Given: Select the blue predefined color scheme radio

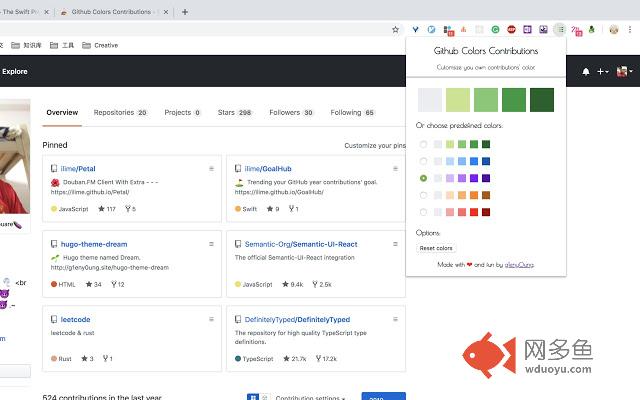Looking at the screenshot, I should pos(423,161).
